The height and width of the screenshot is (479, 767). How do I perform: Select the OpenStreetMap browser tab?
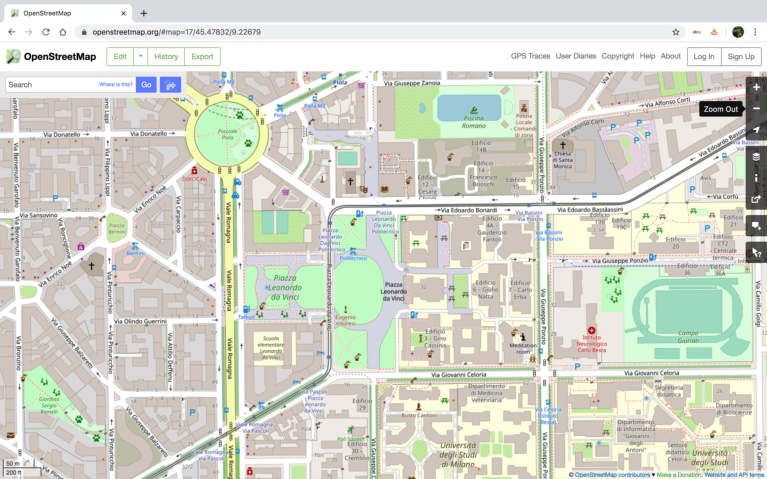click(x=68, y=13)
